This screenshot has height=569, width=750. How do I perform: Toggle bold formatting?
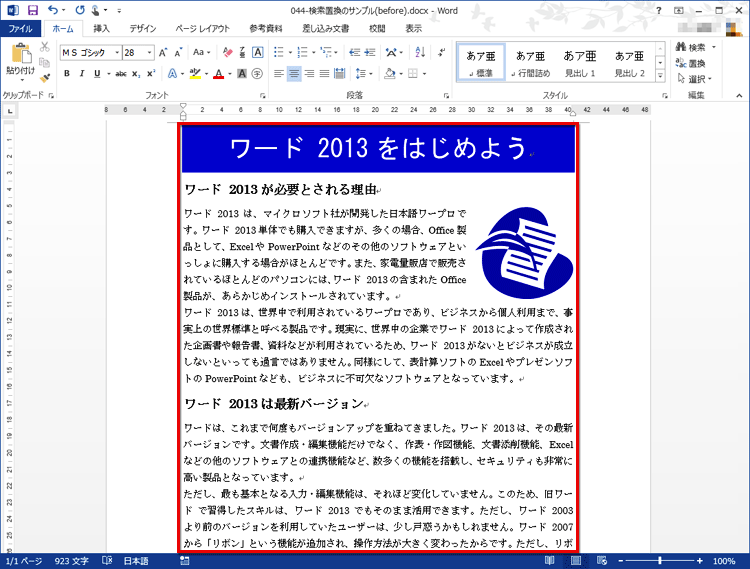(x=67, y=74)
